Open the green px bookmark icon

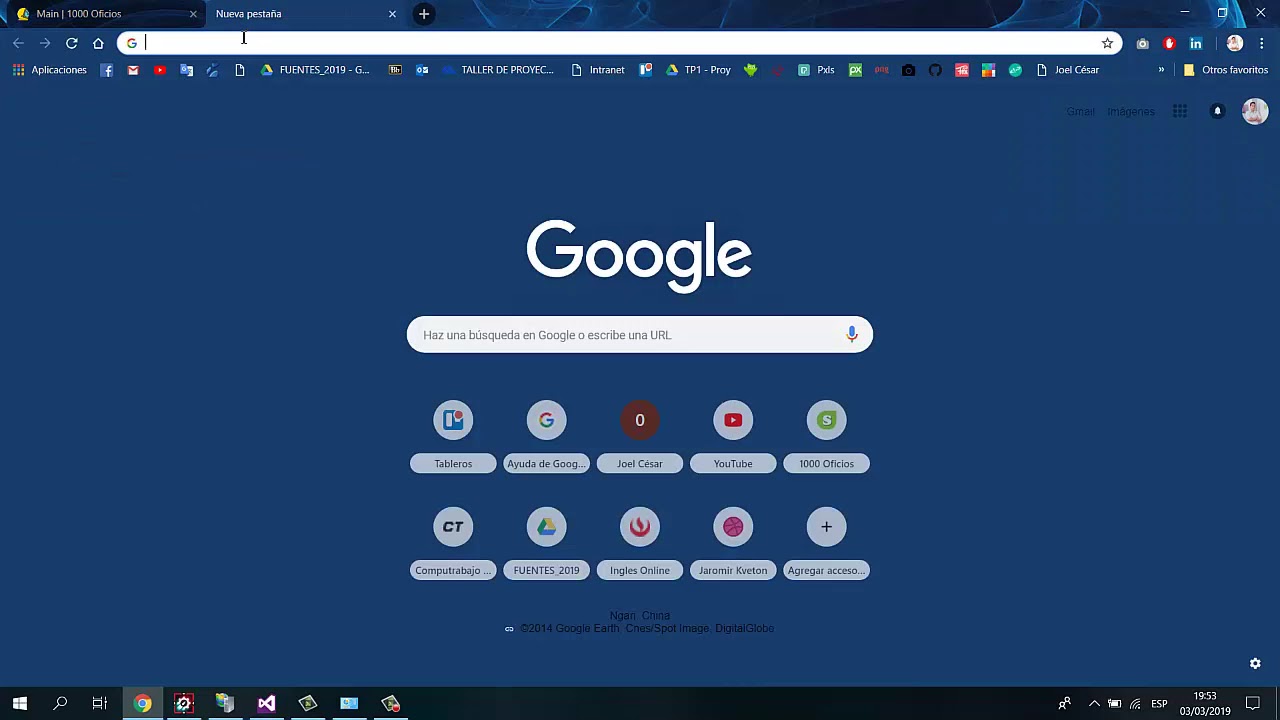855,70
